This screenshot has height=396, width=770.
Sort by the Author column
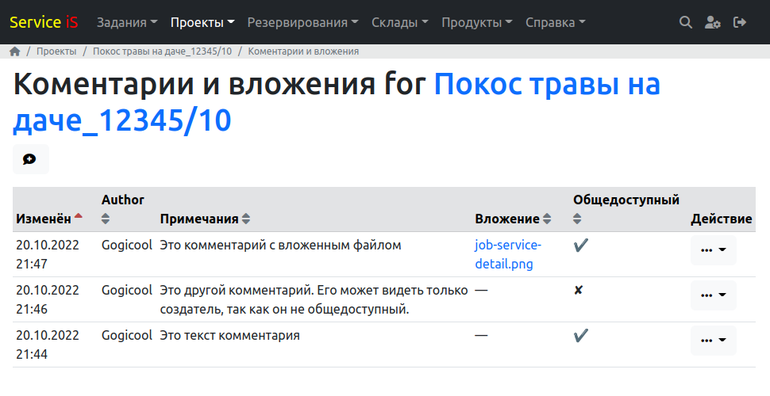tap(123, 209)
